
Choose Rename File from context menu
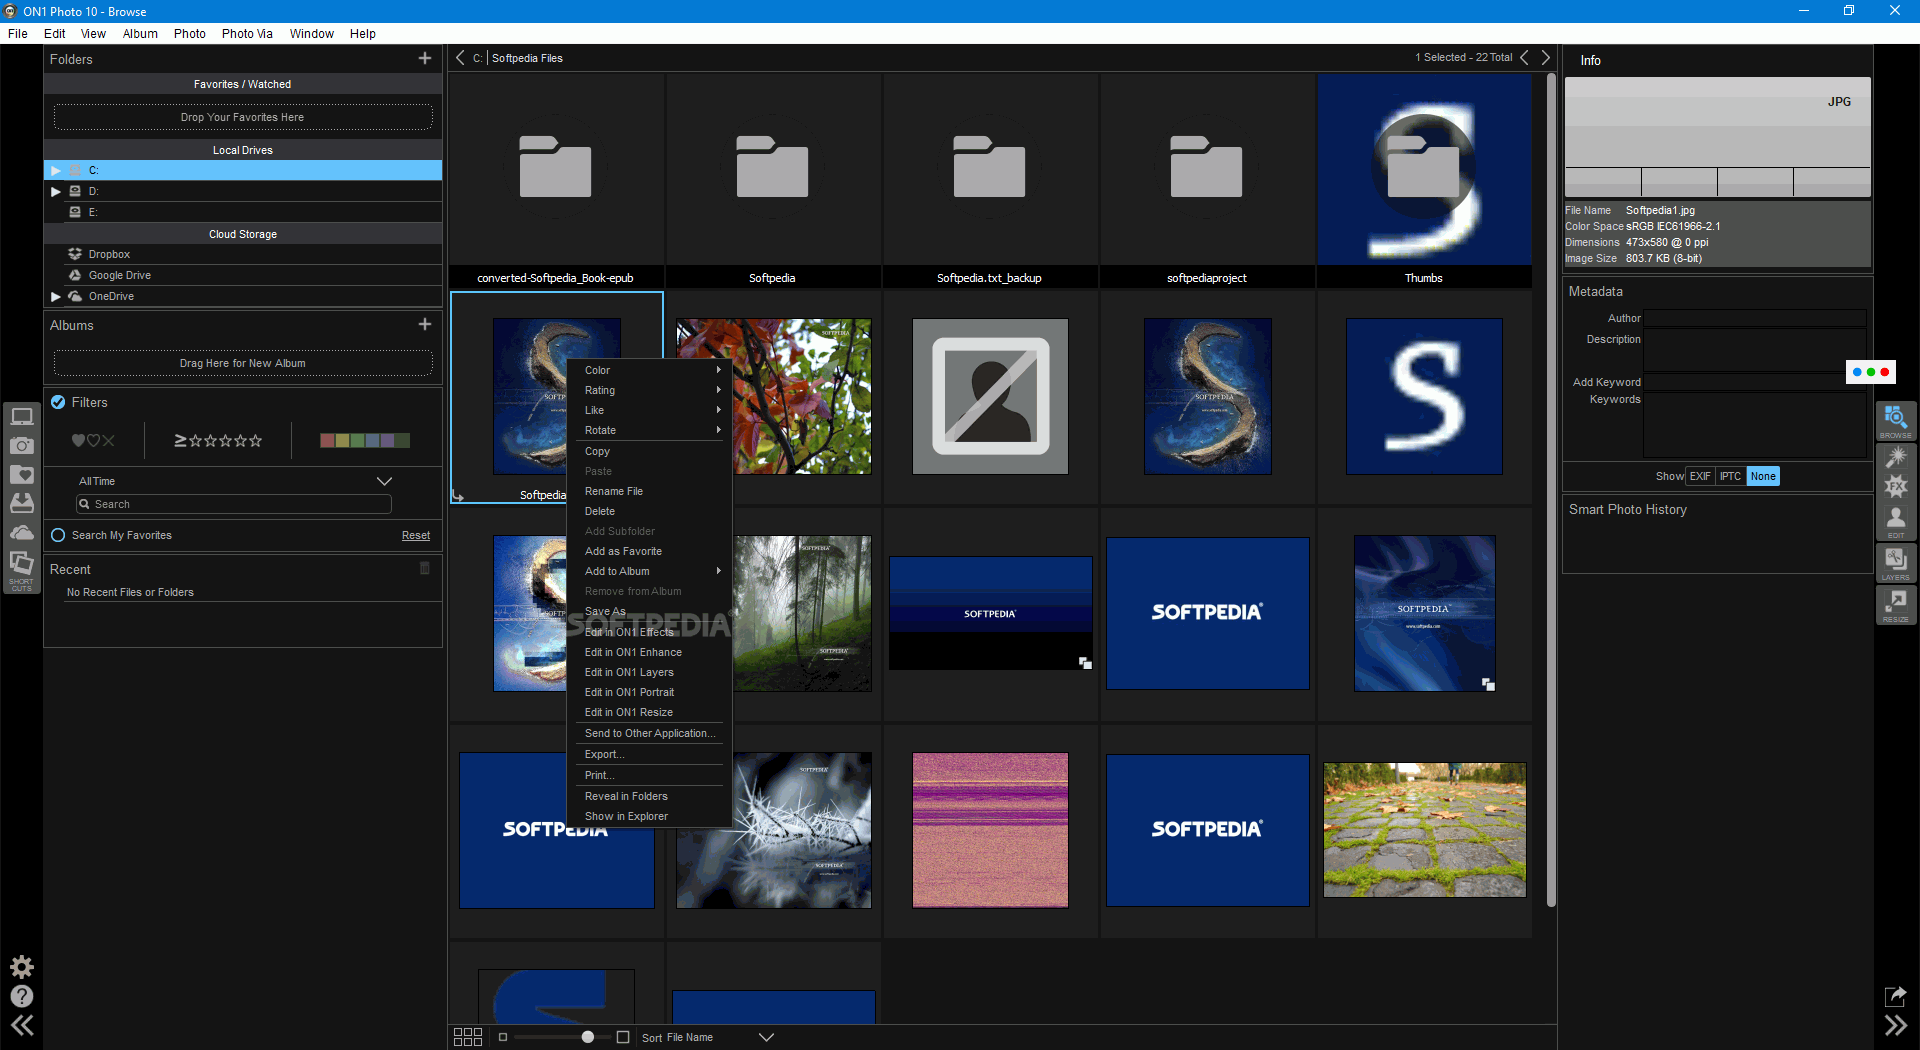pos(650,491)
